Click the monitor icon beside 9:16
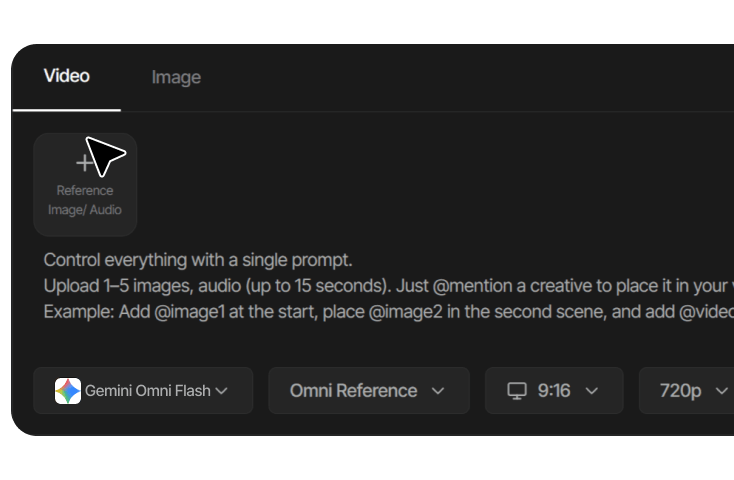The height and width of the screenshot is (480, 734). click(x=517, y=391)
